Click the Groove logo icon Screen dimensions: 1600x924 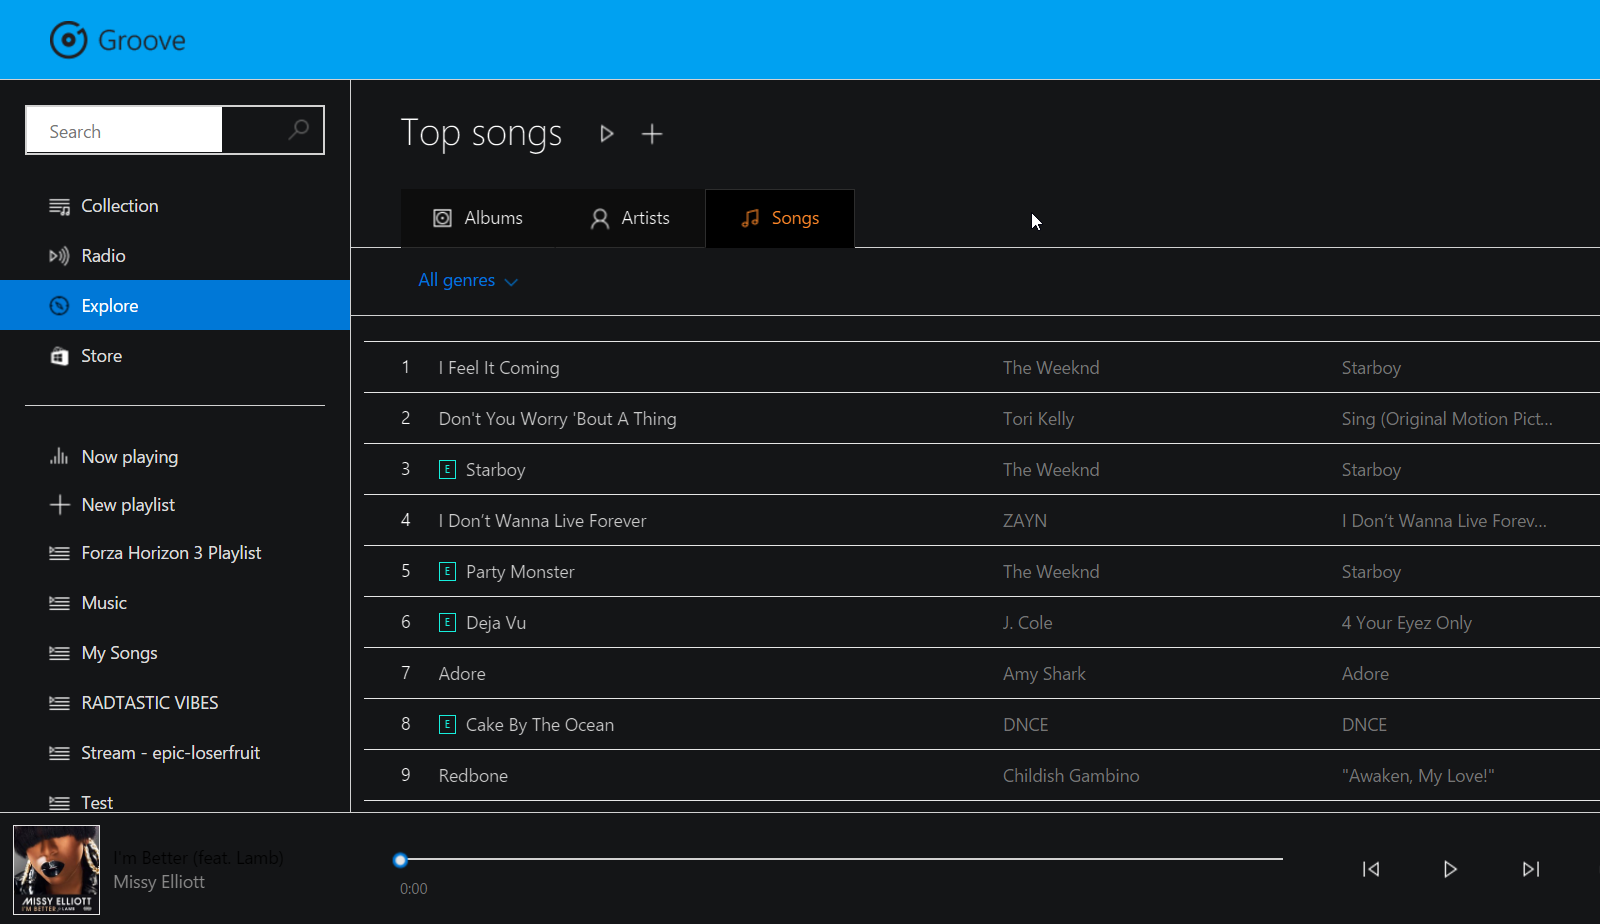pyautogui.click(x=68, y=40)
